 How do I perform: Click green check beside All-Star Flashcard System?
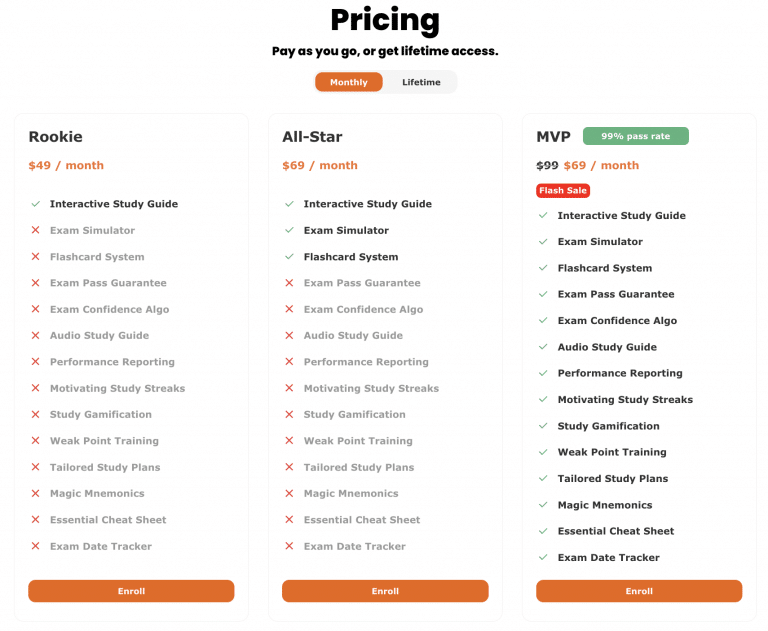click(x=289, y=257)
